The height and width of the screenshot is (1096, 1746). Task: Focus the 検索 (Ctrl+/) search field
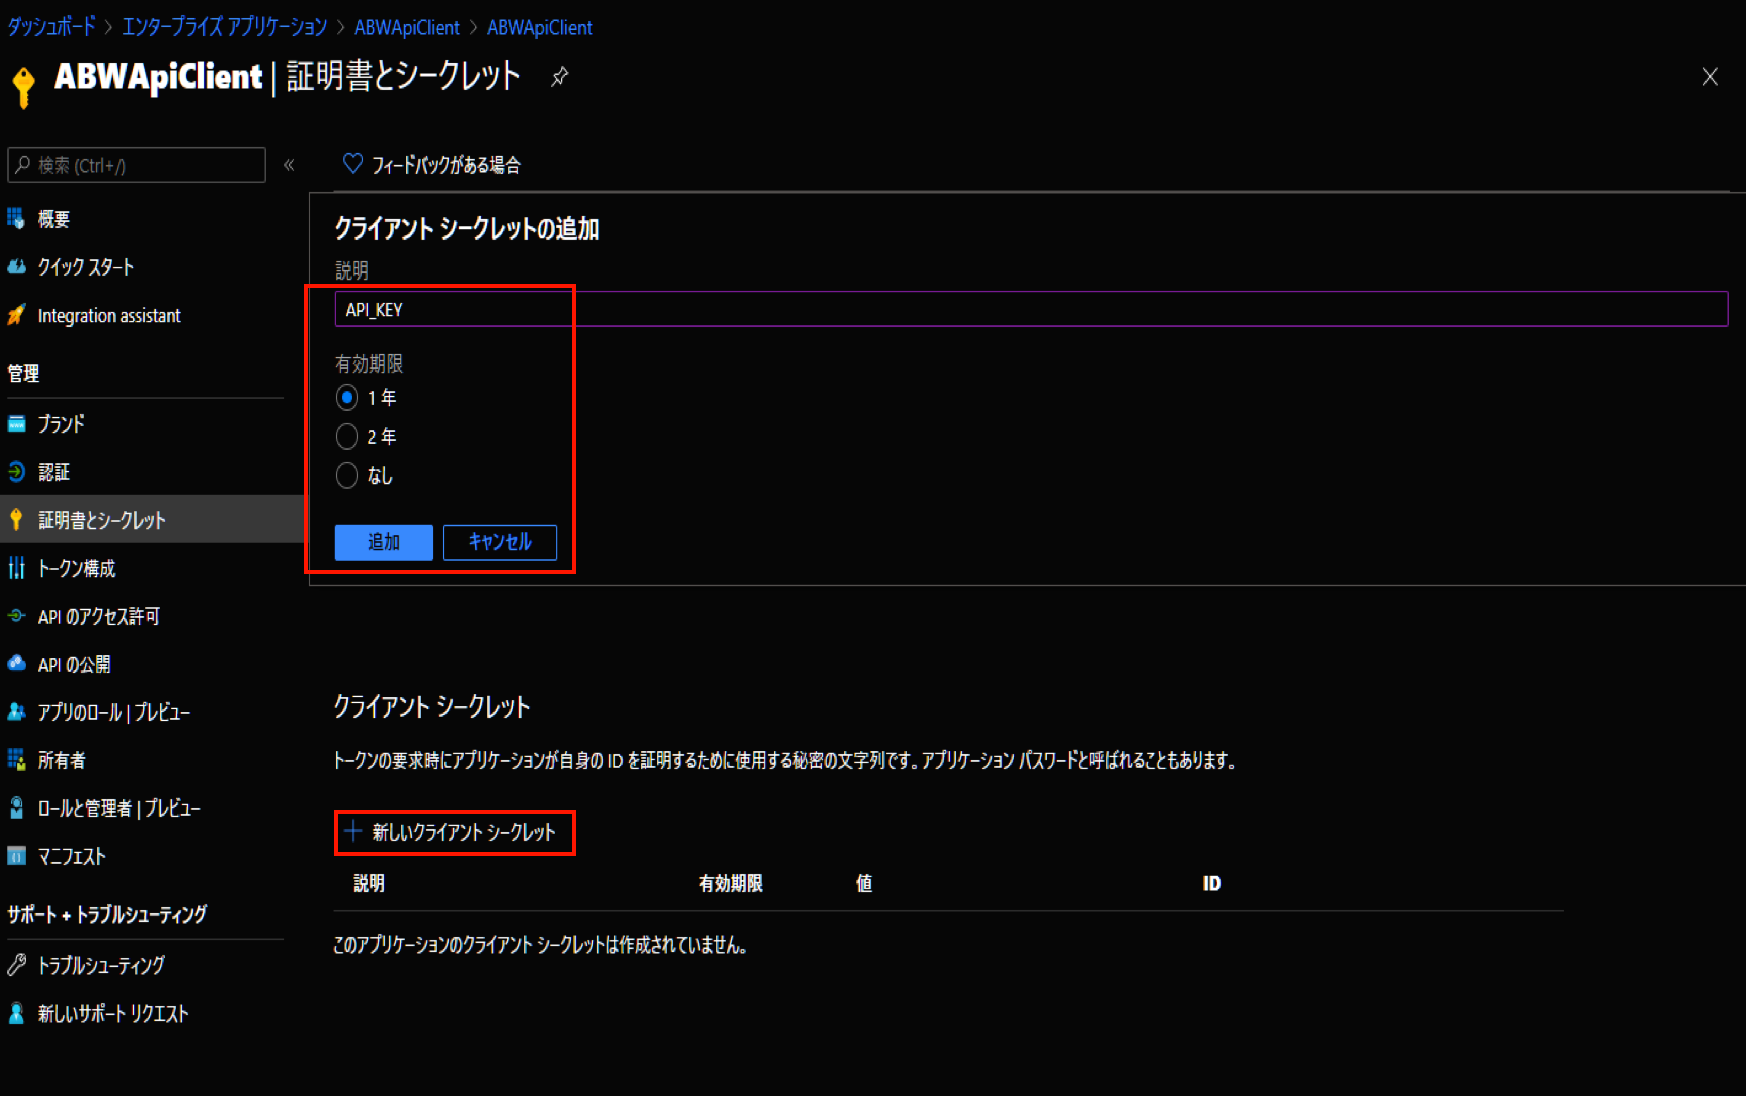pyautogui.click(x=137, y=165)
